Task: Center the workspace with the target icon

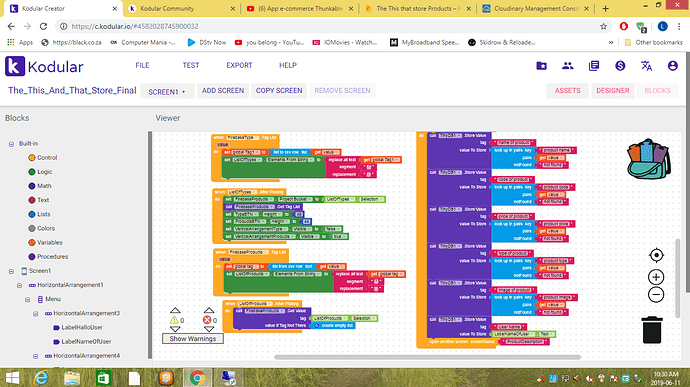Action: pyautogui.click(x=656, y=255)
